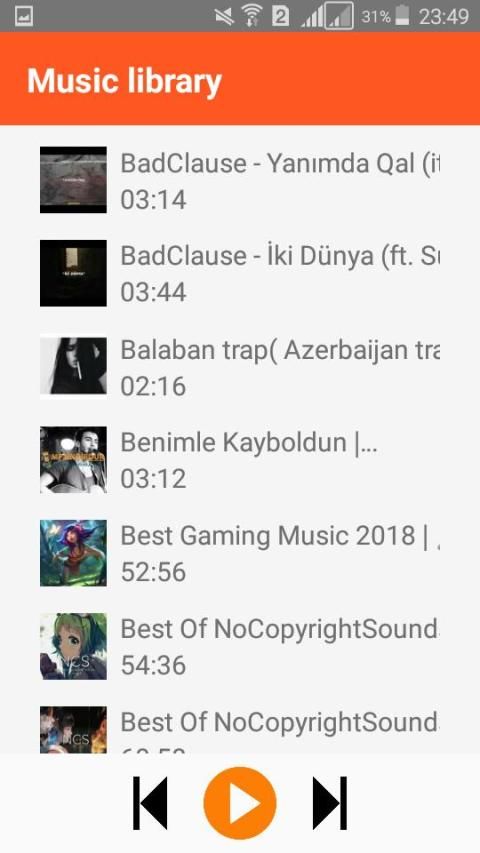Image resolution: width=480 pixels, height=853 pixels.
Task: Play Best Gaming Music 2018 mix
Action: point(240,553)
